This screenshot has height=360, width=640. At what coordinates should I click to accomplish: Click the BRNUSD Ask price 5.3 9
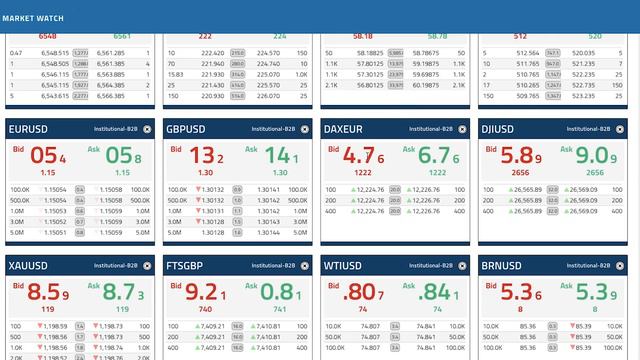coord(596,292)
